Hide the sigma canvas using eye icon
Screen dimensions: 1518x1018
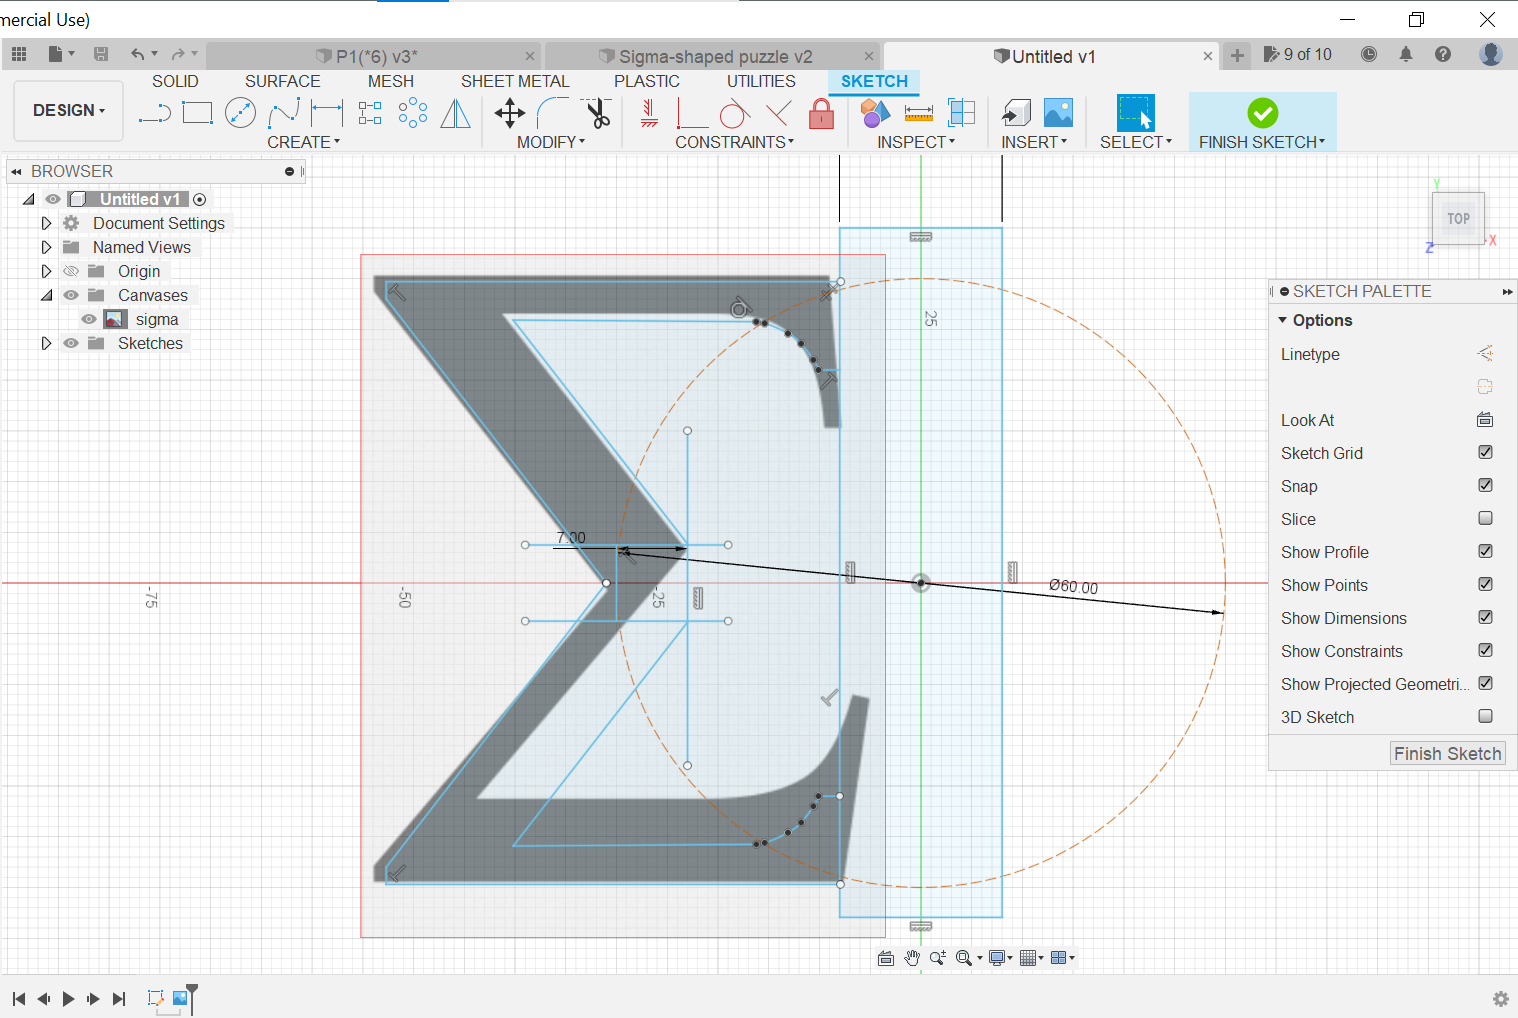click(x=89, y=319)
